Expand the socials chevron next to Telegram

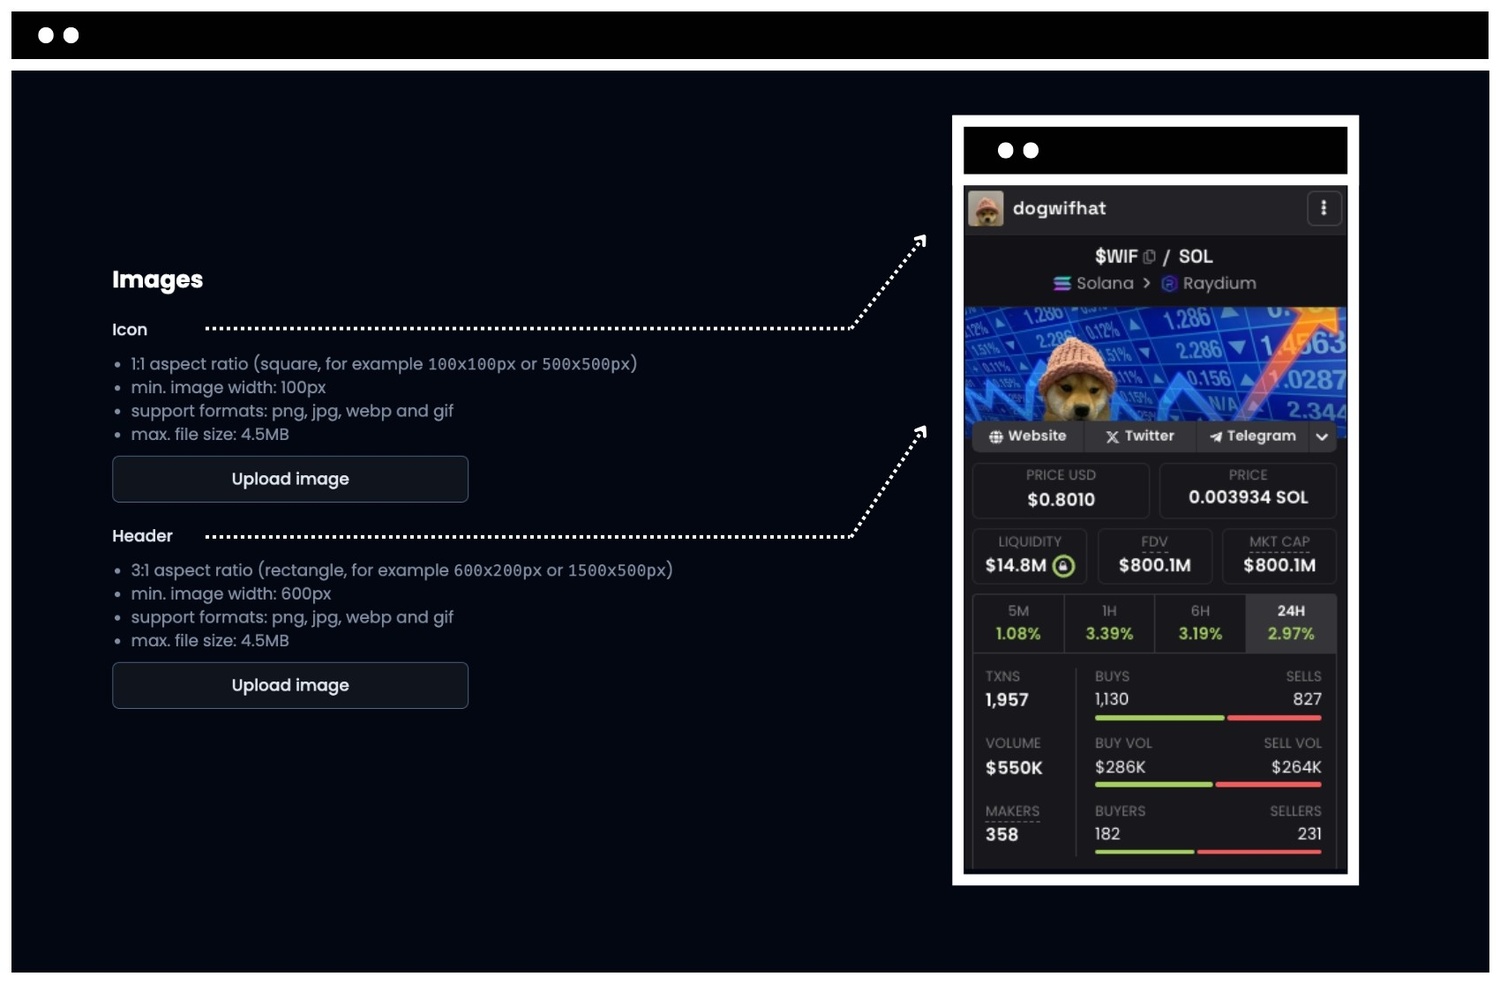pyautogui.click(x=1322, y=437)
